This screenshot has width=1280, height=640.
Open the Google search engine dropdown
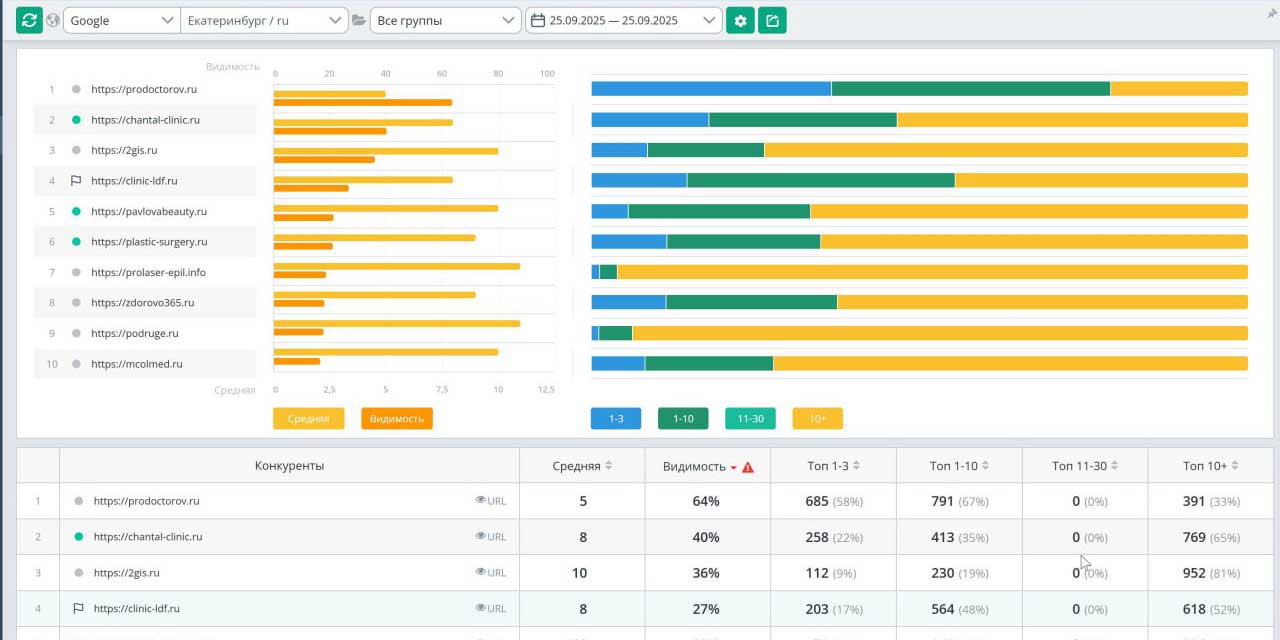tap(121, 20)
